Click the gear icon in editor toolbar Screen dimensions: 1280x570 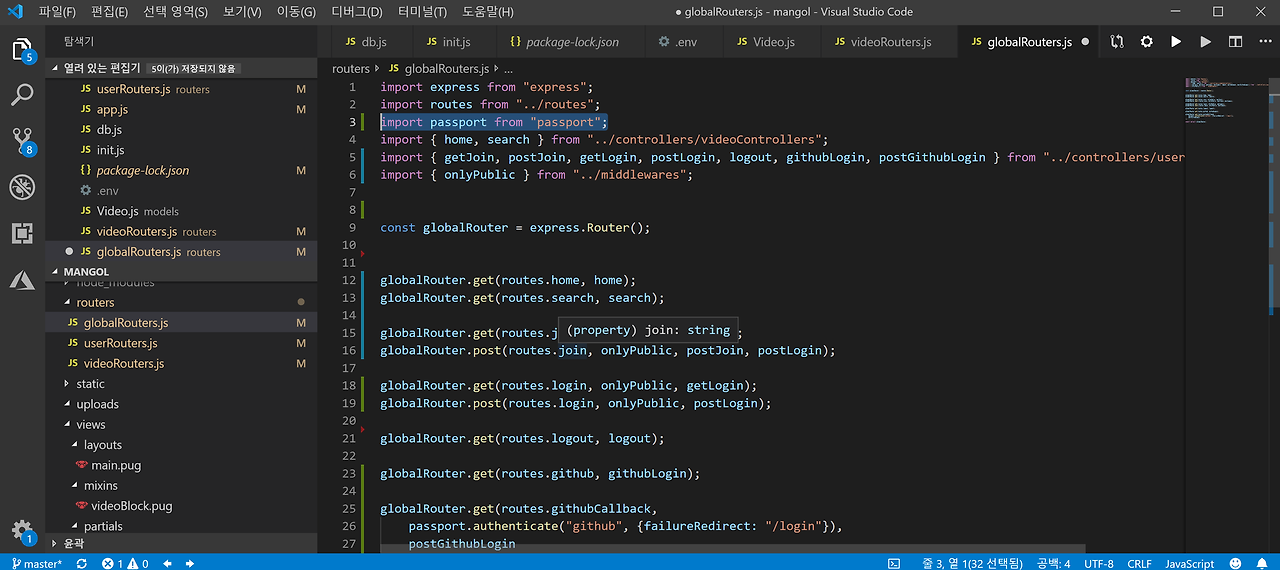point(1147,42)
